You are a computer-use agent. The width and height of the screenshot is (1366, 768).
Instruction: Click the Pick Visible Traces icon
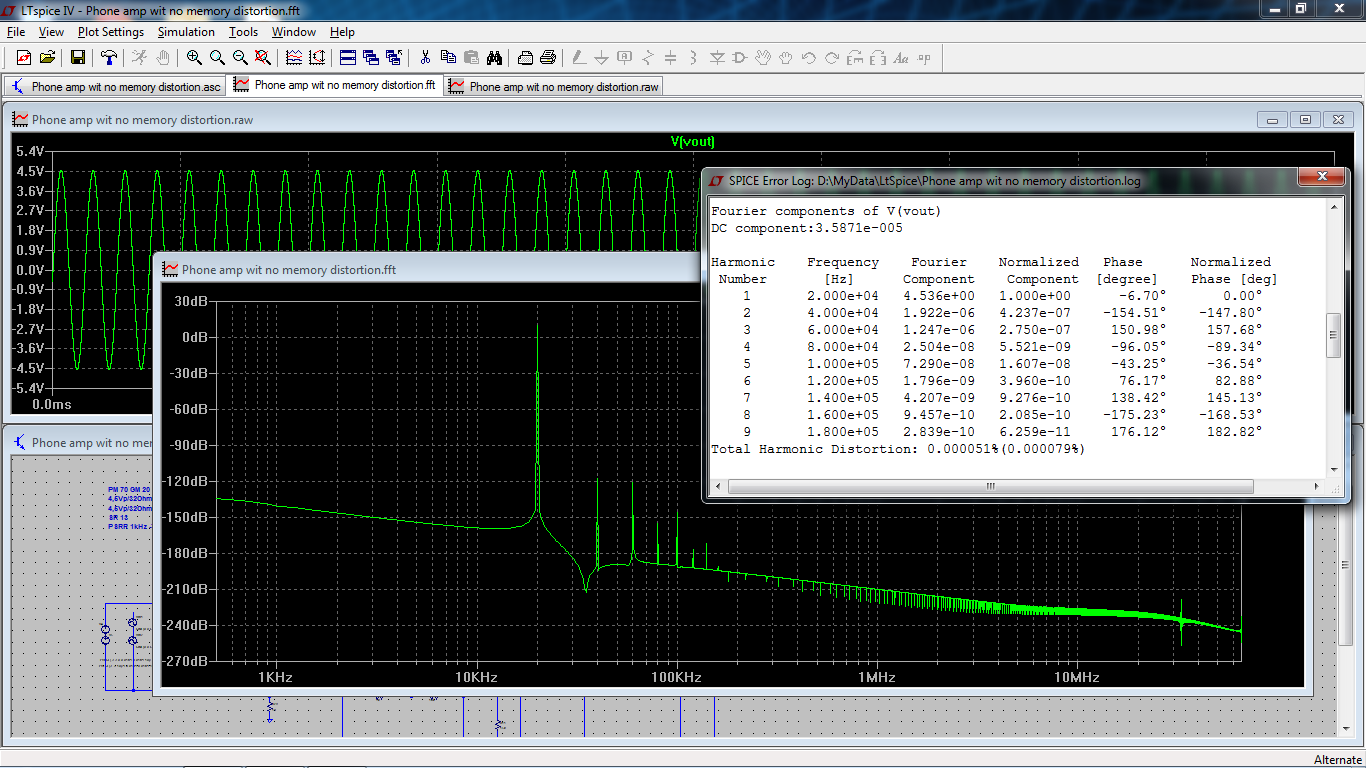[x=294, y=57]
